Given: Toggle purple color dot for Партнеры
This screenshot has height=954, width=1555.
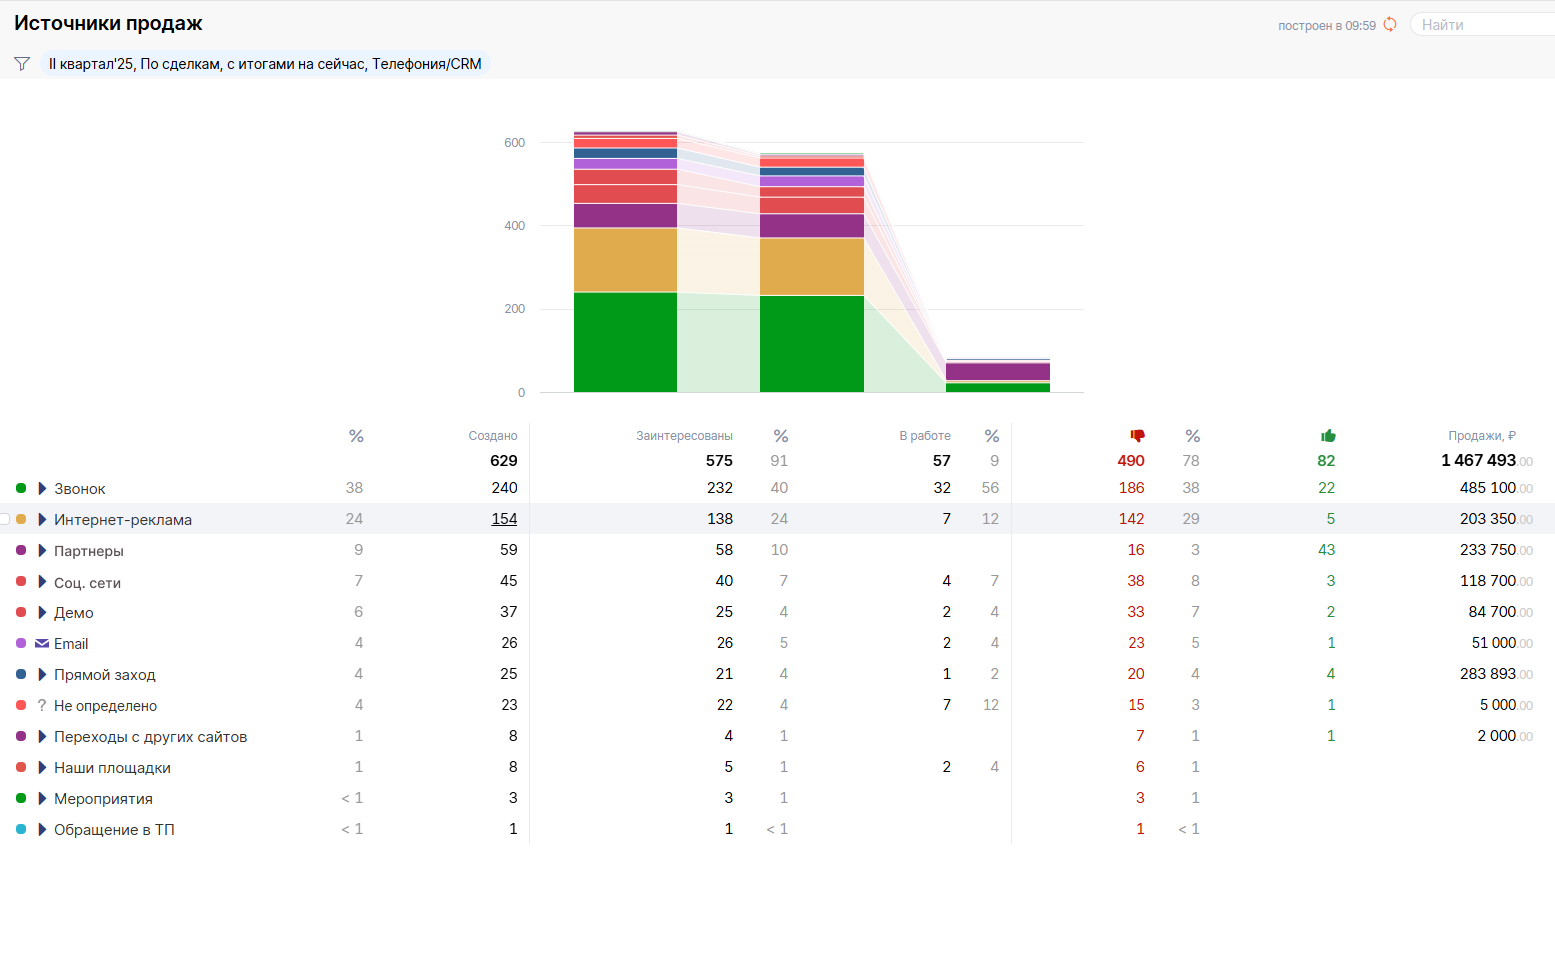Looking at the screenshot, I should (x=21, y=550).
